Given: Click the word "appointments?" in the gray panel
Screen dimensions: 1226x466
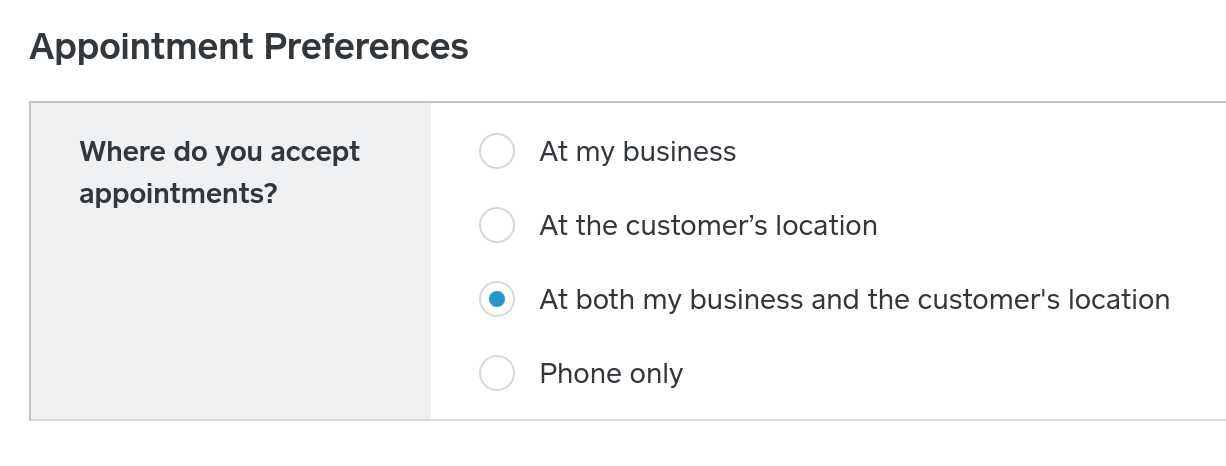Looking at the screenshot, I should pyautogui.click(x=178, y=194).
